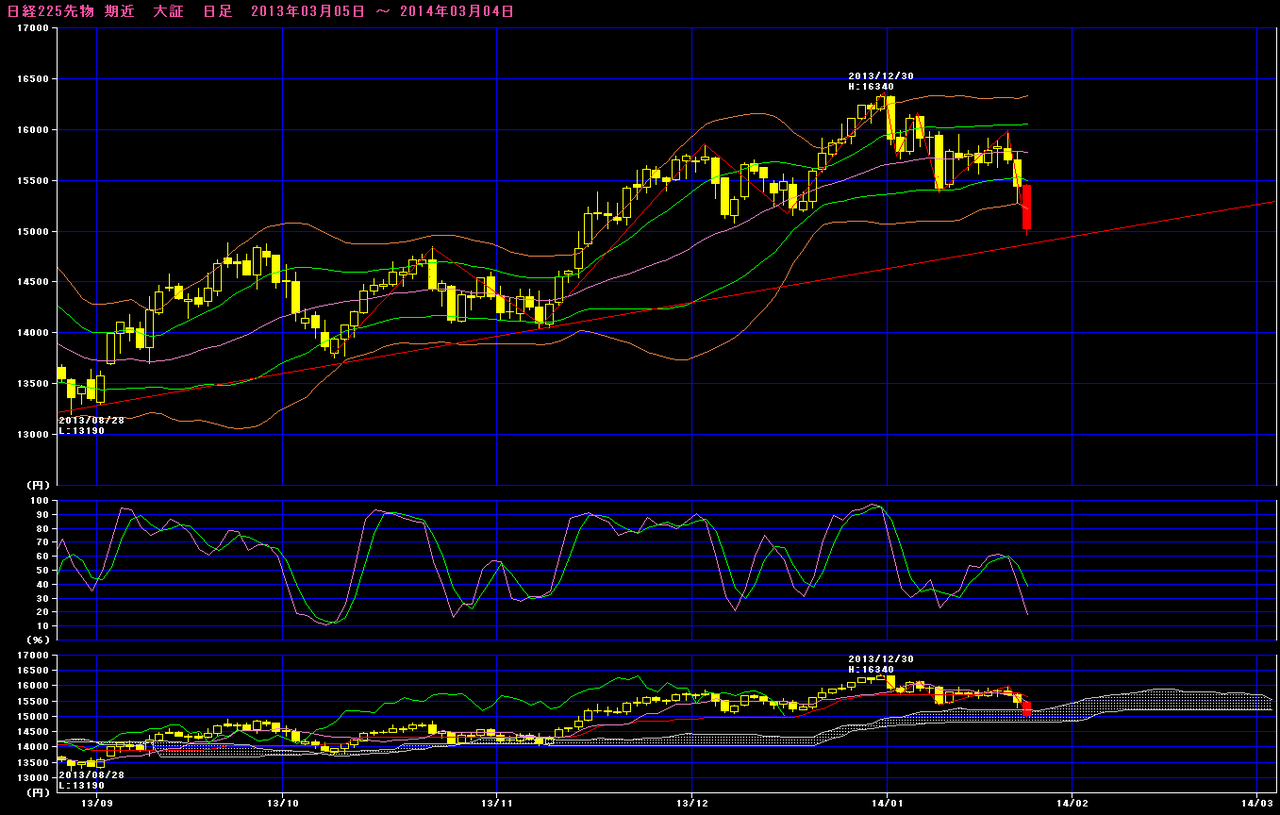Click the 40 label on oscillator axis
This screenshot has width=1280, height=815.
coord(43,584)
